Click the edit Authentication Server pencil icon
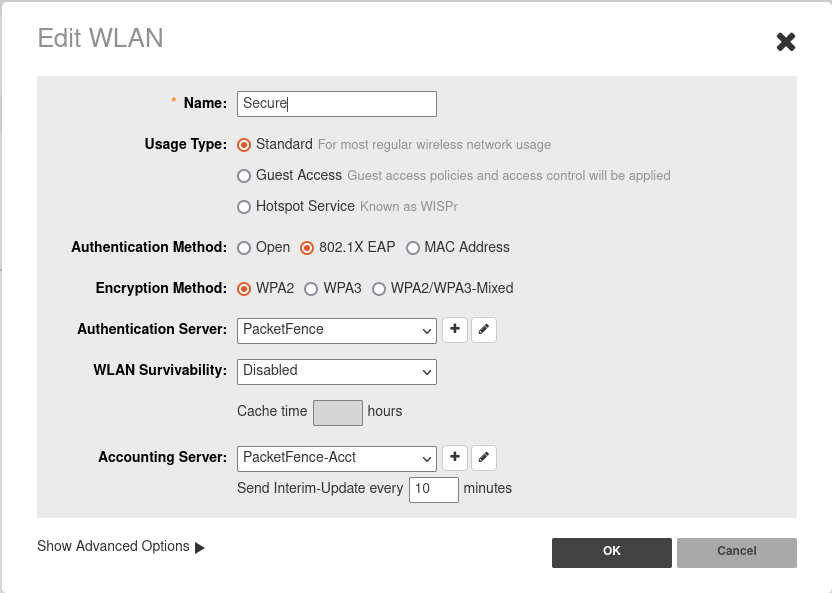832x593 pixels. pyautogui.click(x=484, y=330)
